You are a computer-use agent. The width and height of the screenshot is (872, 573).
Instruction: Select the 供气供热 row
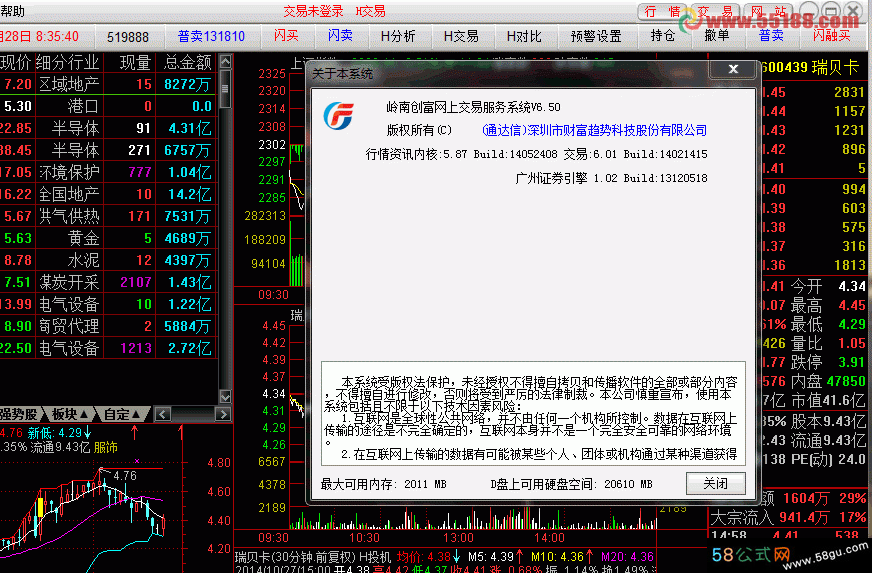pyautogui.click(x=108, y=216)
